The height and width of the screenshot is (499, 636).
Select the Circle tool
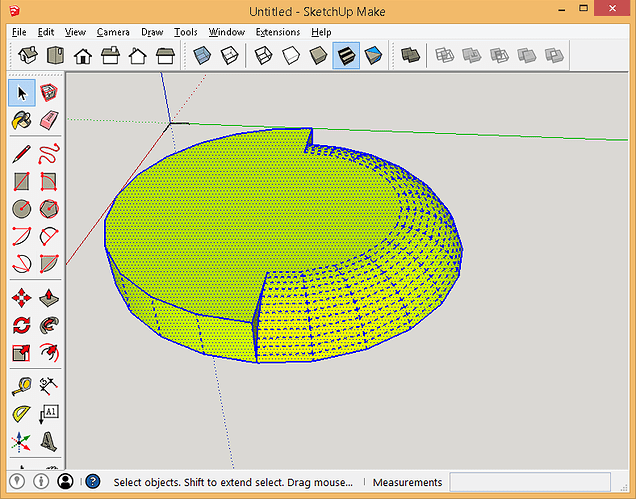point(22,209)
